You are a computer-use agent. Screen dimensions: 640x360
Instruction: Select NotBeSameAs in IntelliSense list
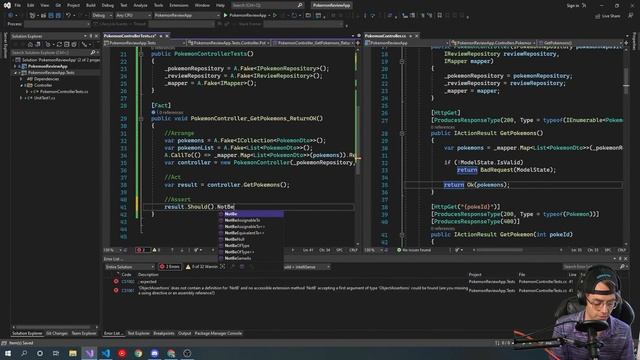click(x=251, y=258)
